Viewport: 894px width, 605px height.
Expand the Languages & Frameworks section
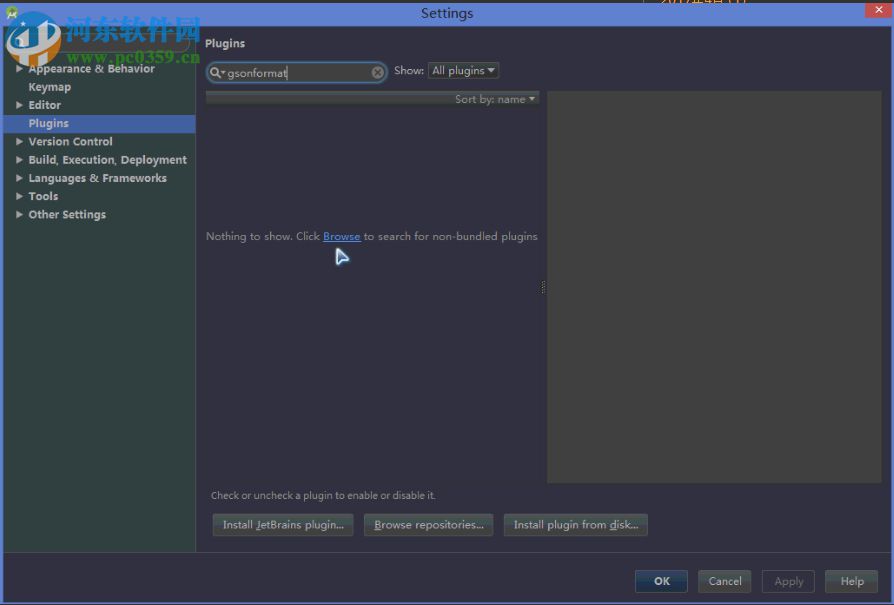20,178
